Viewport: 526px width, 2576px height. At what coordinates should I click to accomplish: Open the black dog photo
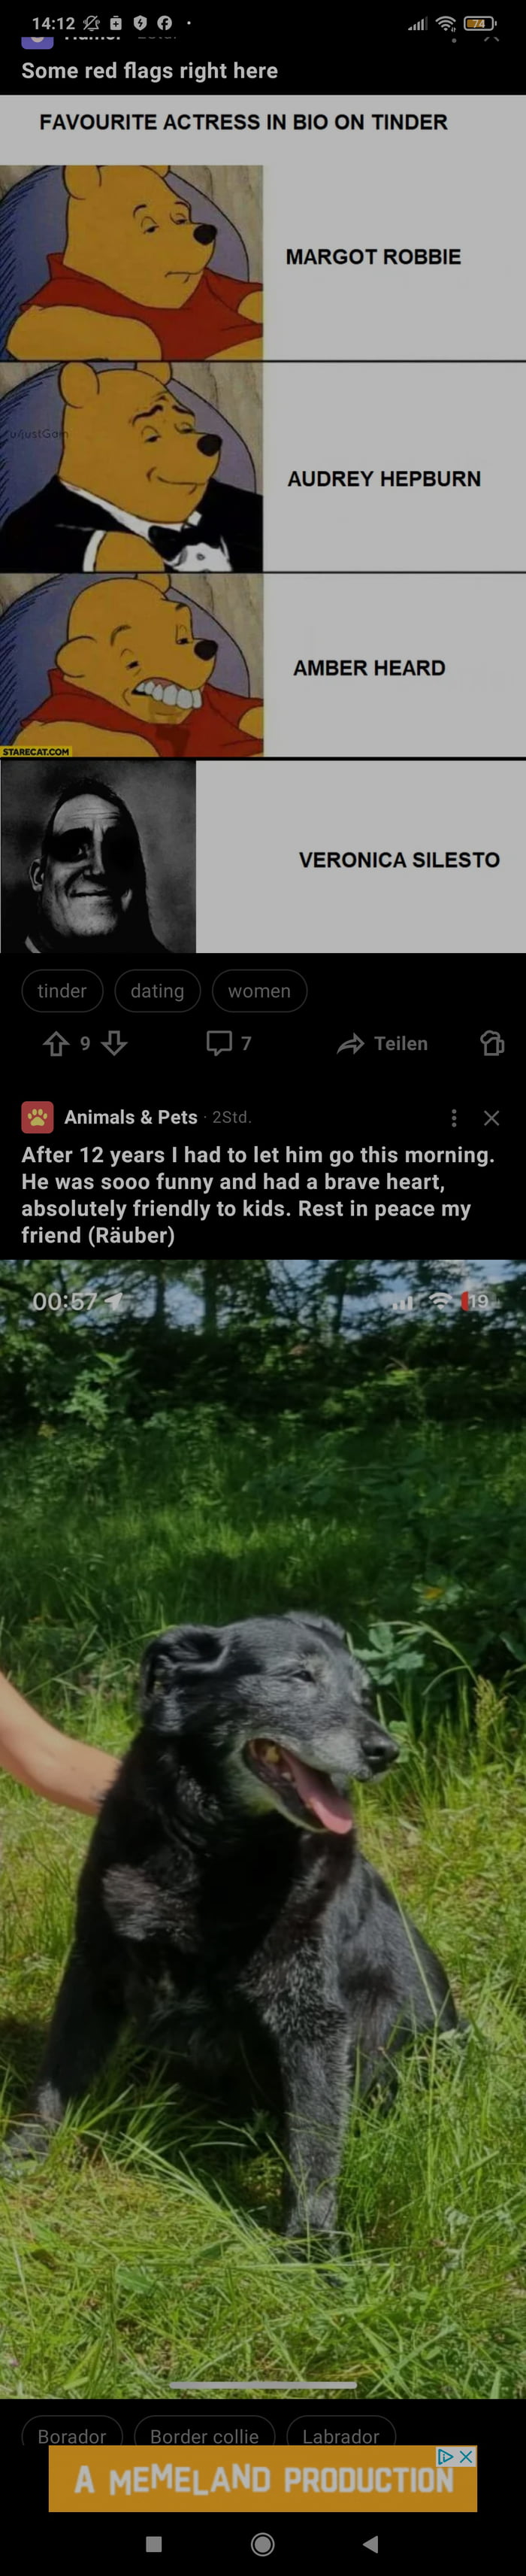tap(263, 1828)
